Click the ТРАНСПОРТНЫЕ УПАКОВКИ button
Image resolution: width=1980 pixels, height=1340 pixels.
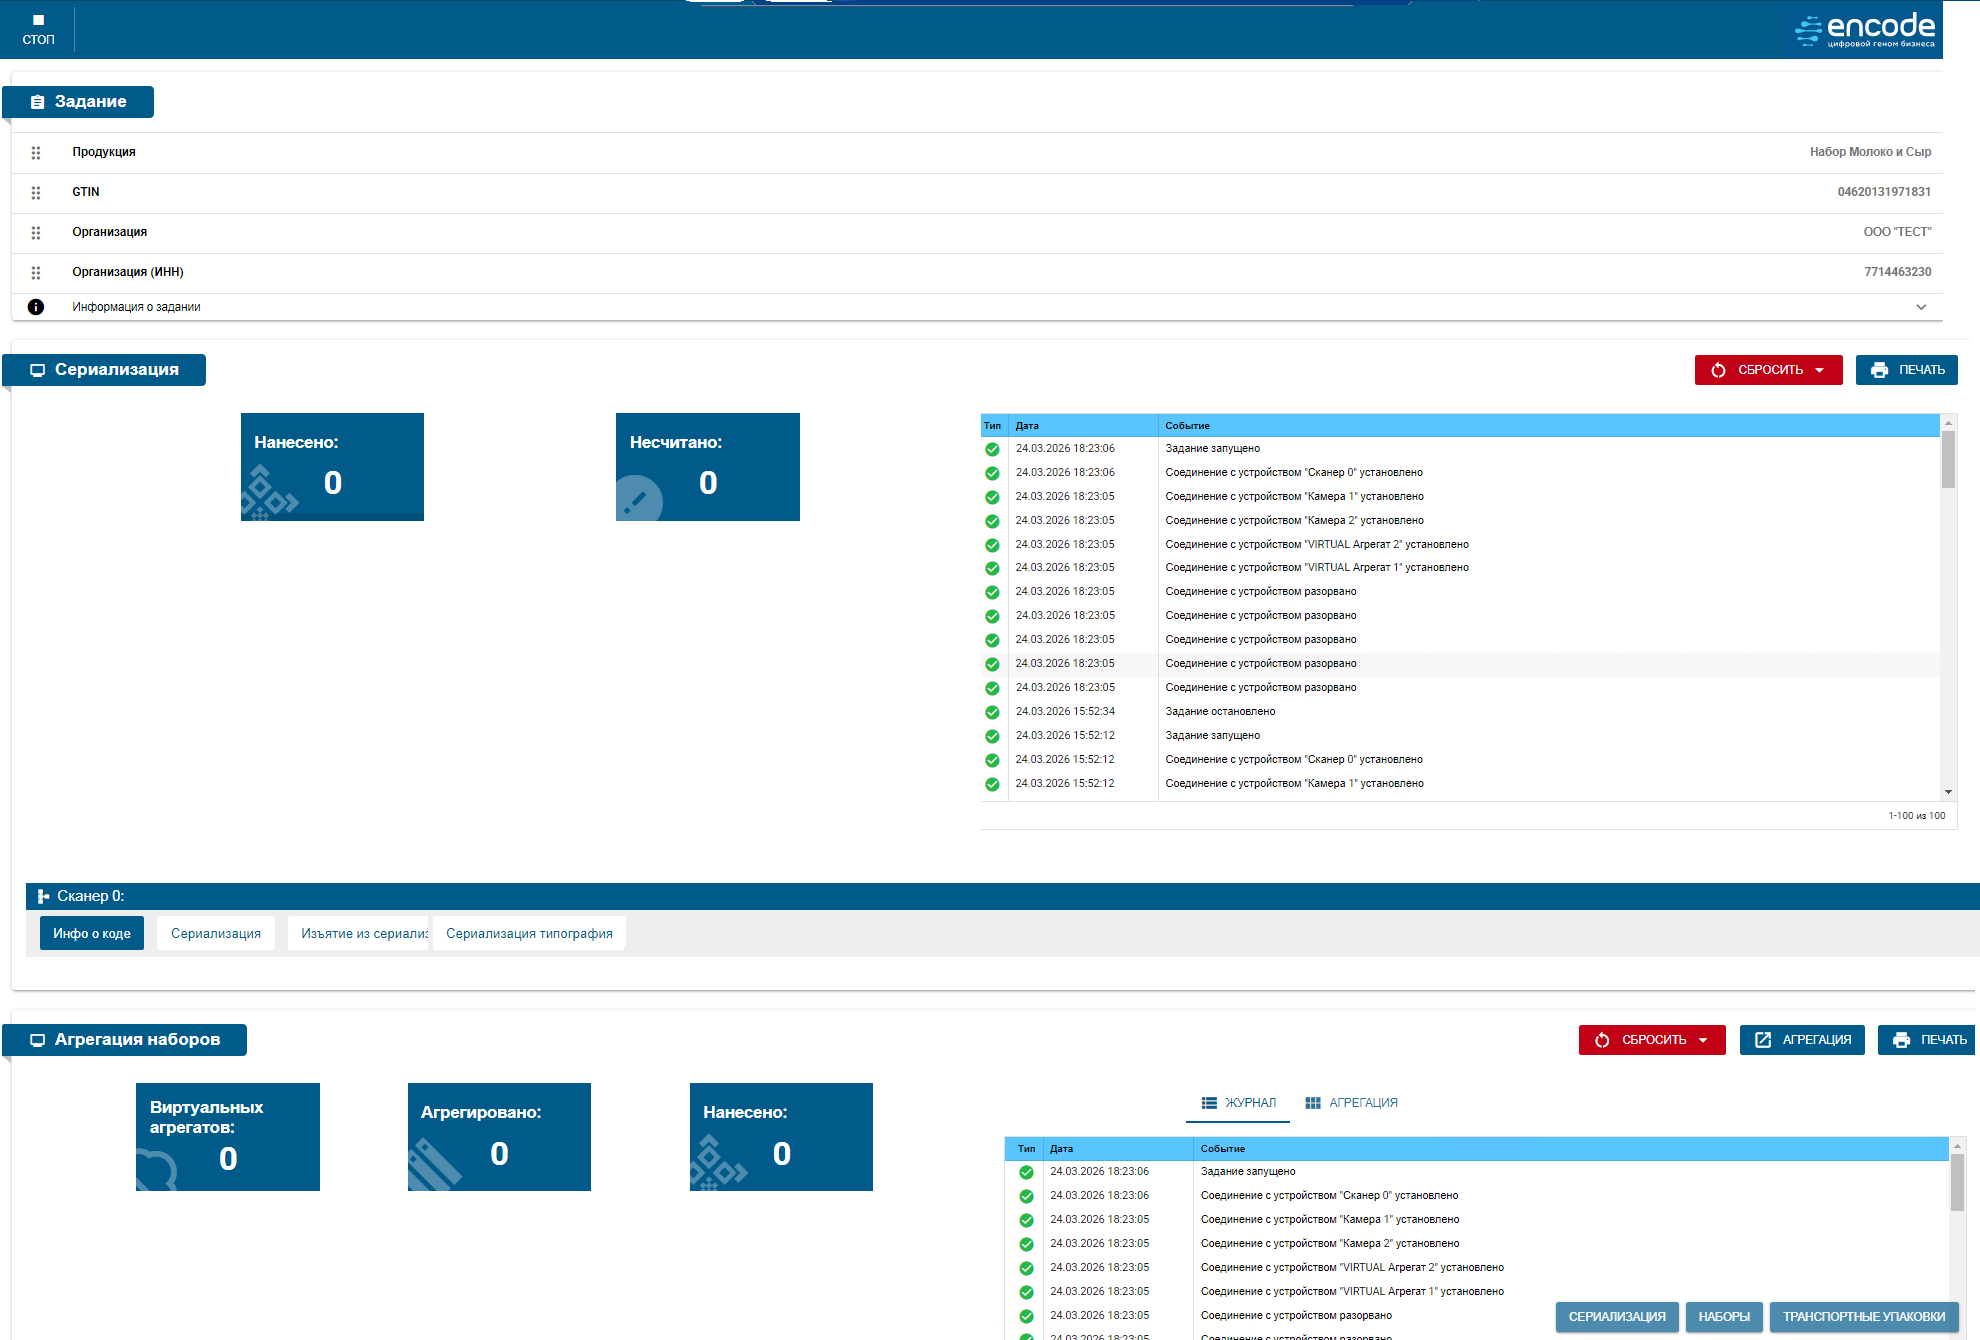pos(1863,1317)
